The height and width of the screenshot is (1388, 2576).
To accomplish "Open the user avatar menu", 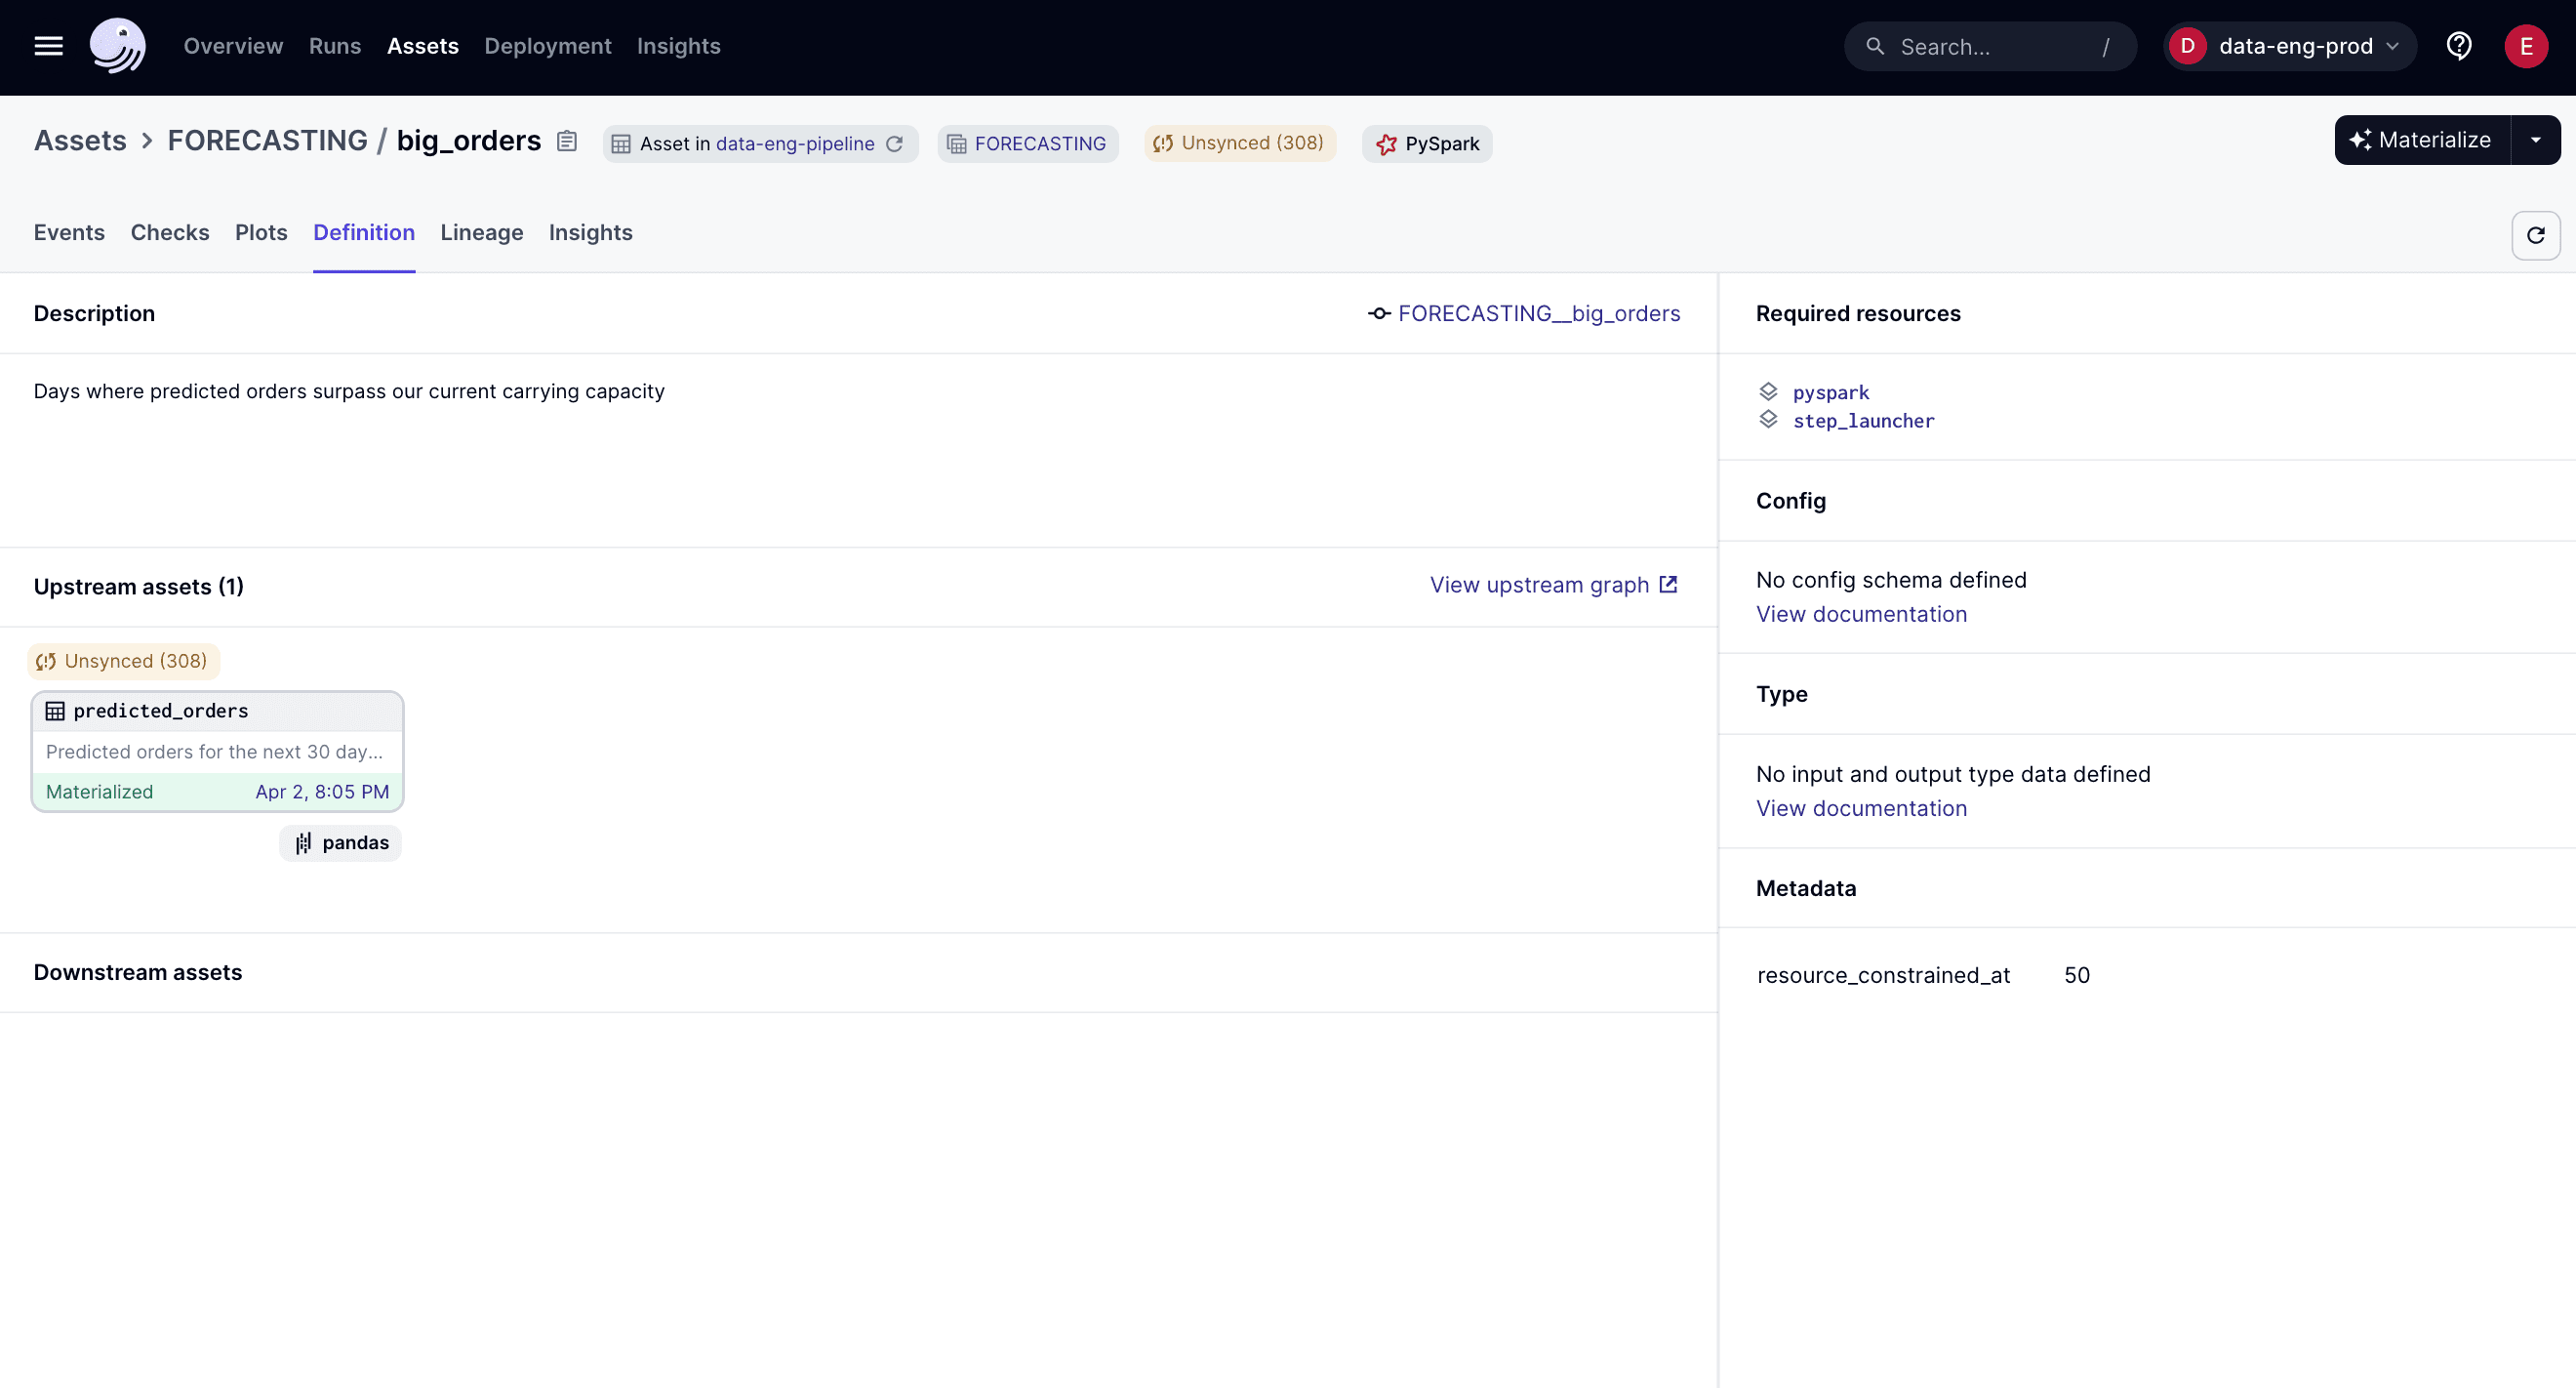I will pos(2527,46).
